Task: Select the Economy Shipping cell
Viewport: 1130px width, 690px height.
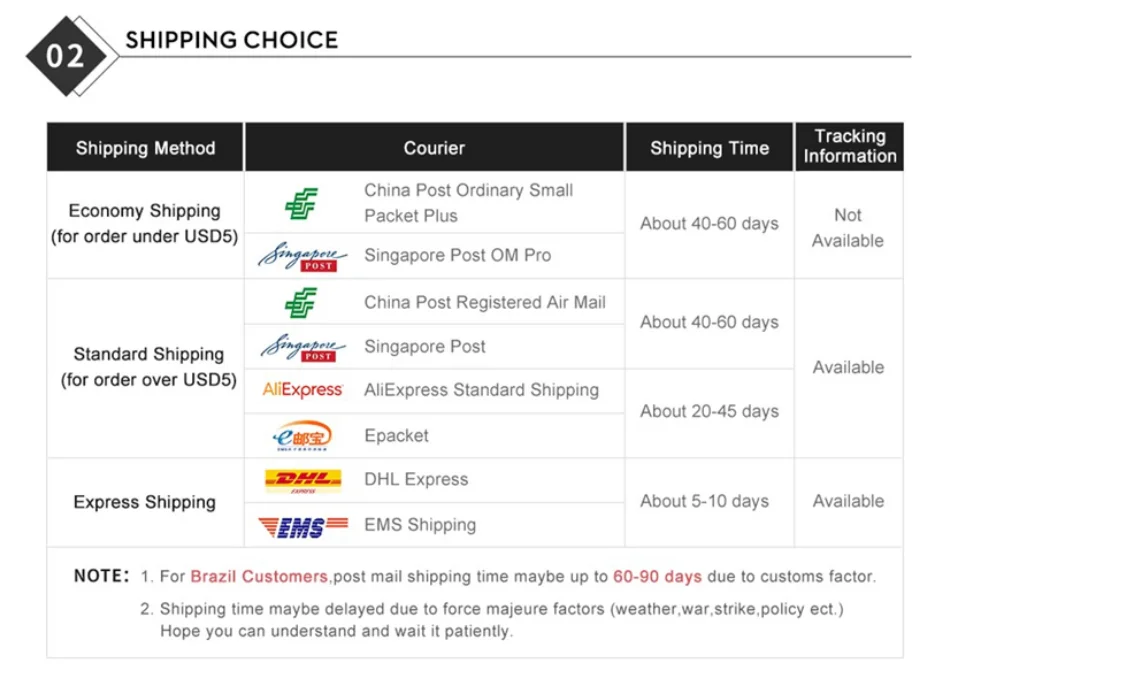Action: (x=145, y=224)
